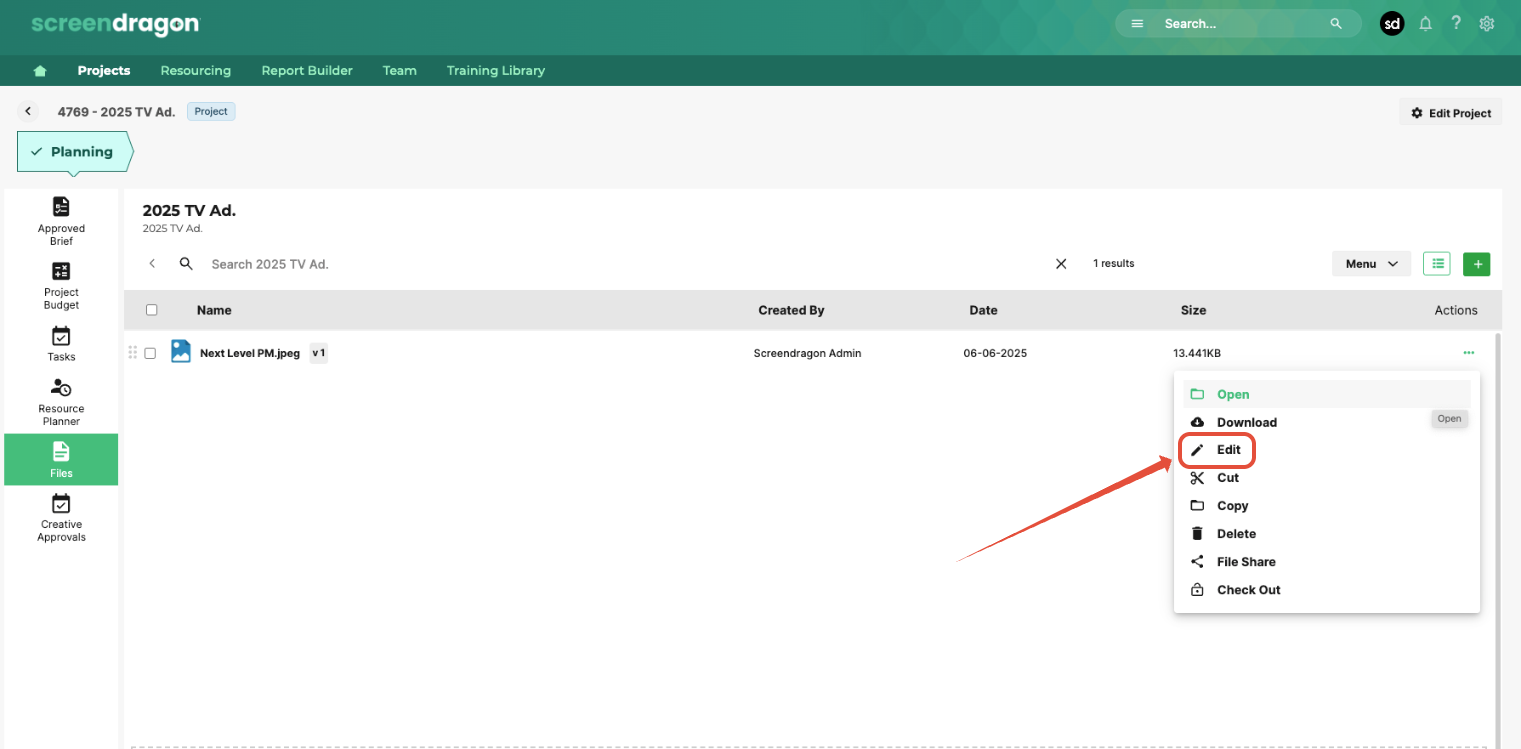
Task: Switch to the Team tab
Action: coord(400,71)
